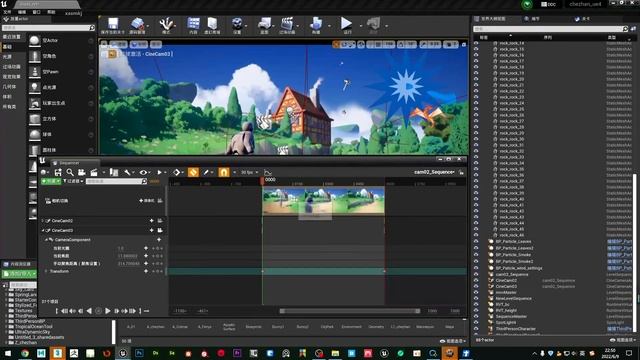This screenshot has width=640, height=360.
Task: Toggle visibility eye for BP_Particle_Smoke
Action: (x=476, y=254)
